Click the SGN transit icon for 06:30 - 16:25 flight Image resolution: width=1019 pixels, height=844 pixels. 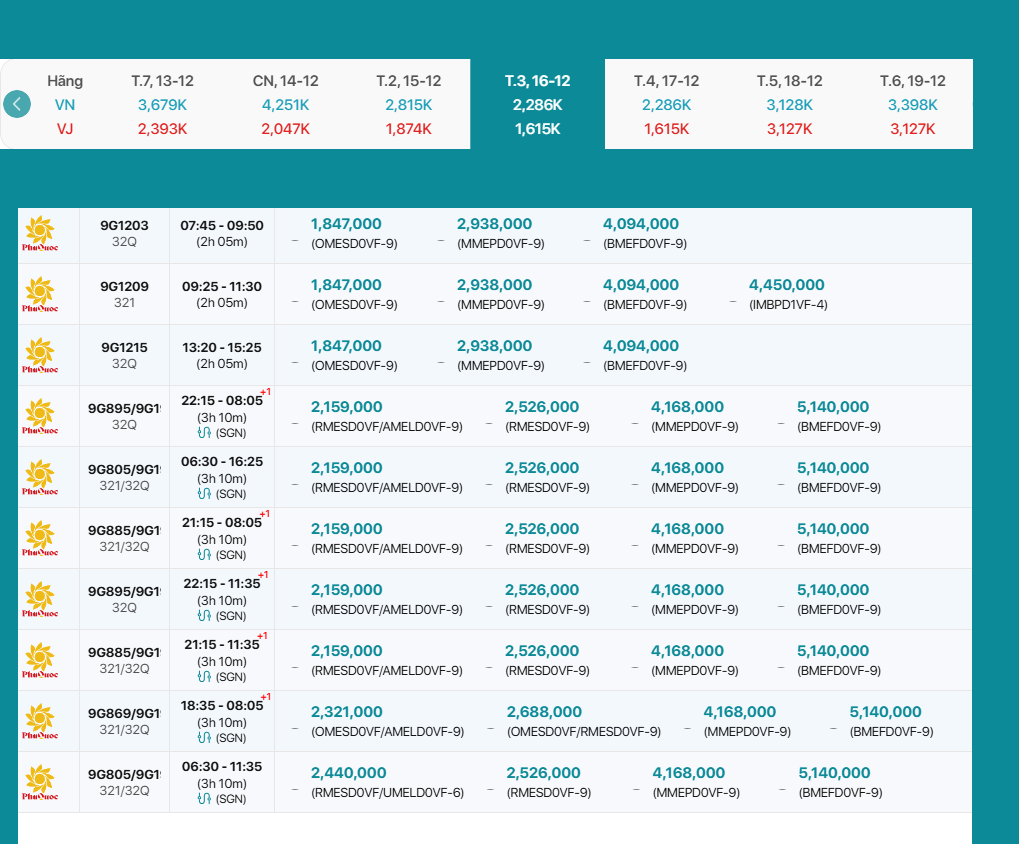pos(204,494)
